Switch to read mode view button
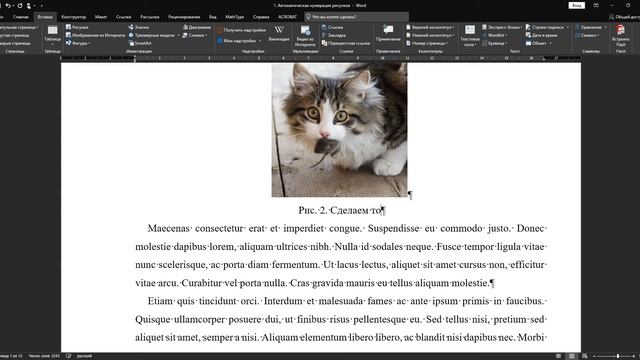 pyautogui.click(x=558, y=356)
